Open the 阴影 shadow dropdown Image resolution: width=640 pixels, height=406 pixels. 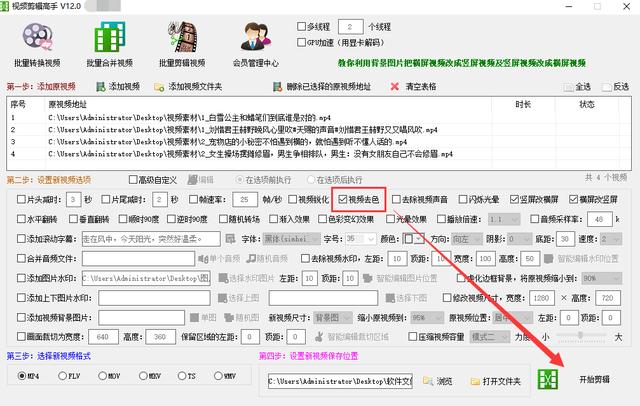pos(520,239)
